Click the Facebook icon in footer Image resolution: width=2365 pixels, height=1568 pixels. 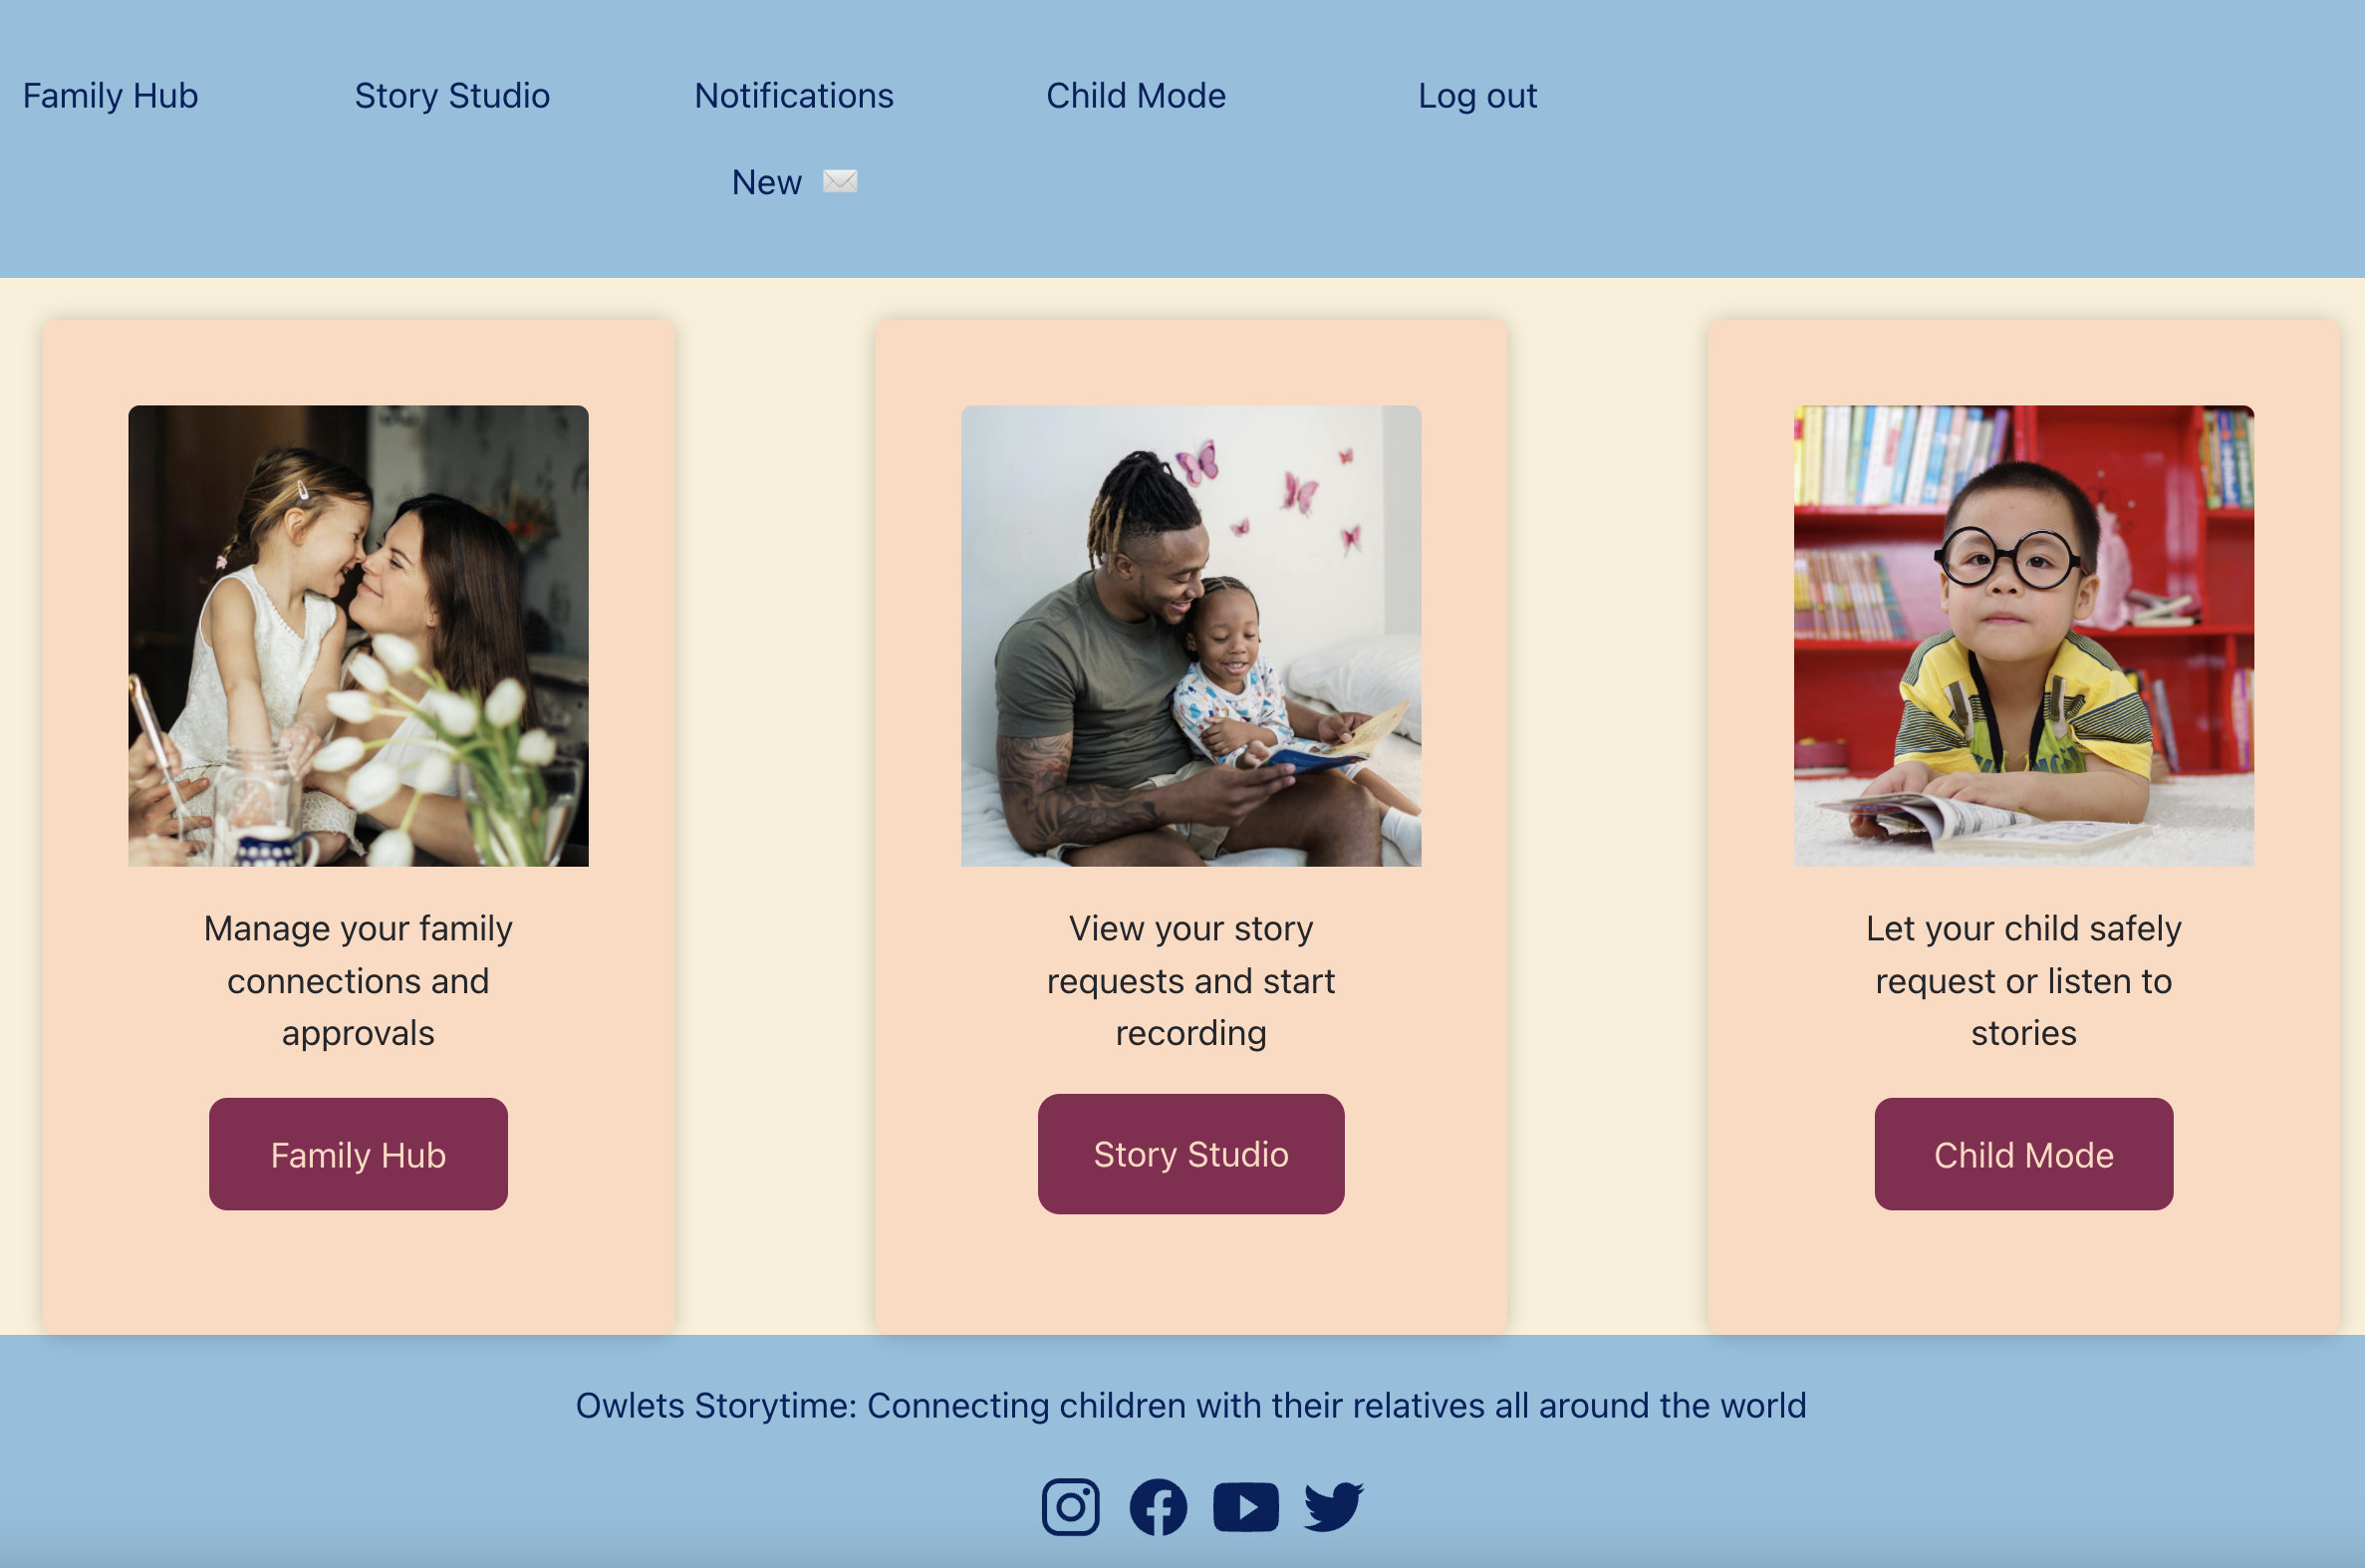[1157, 1501]
